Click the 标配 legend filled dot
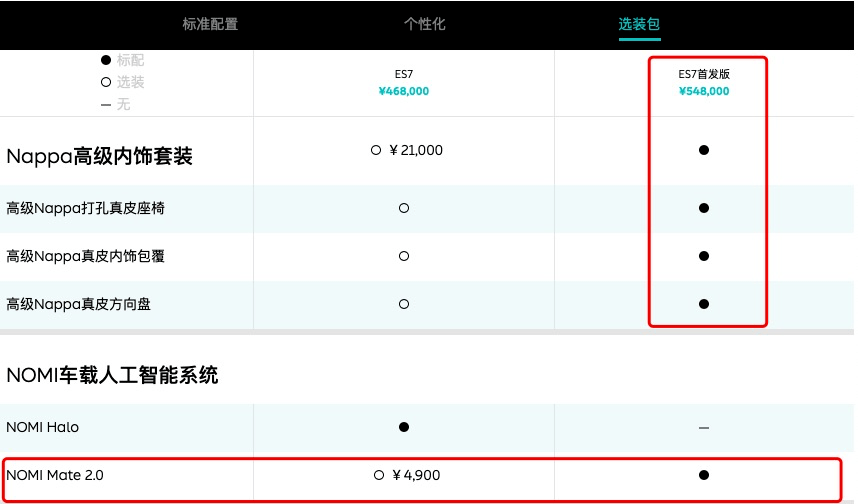Image resolution: width=858 pixels, height=504 pixels. (106, 60)
